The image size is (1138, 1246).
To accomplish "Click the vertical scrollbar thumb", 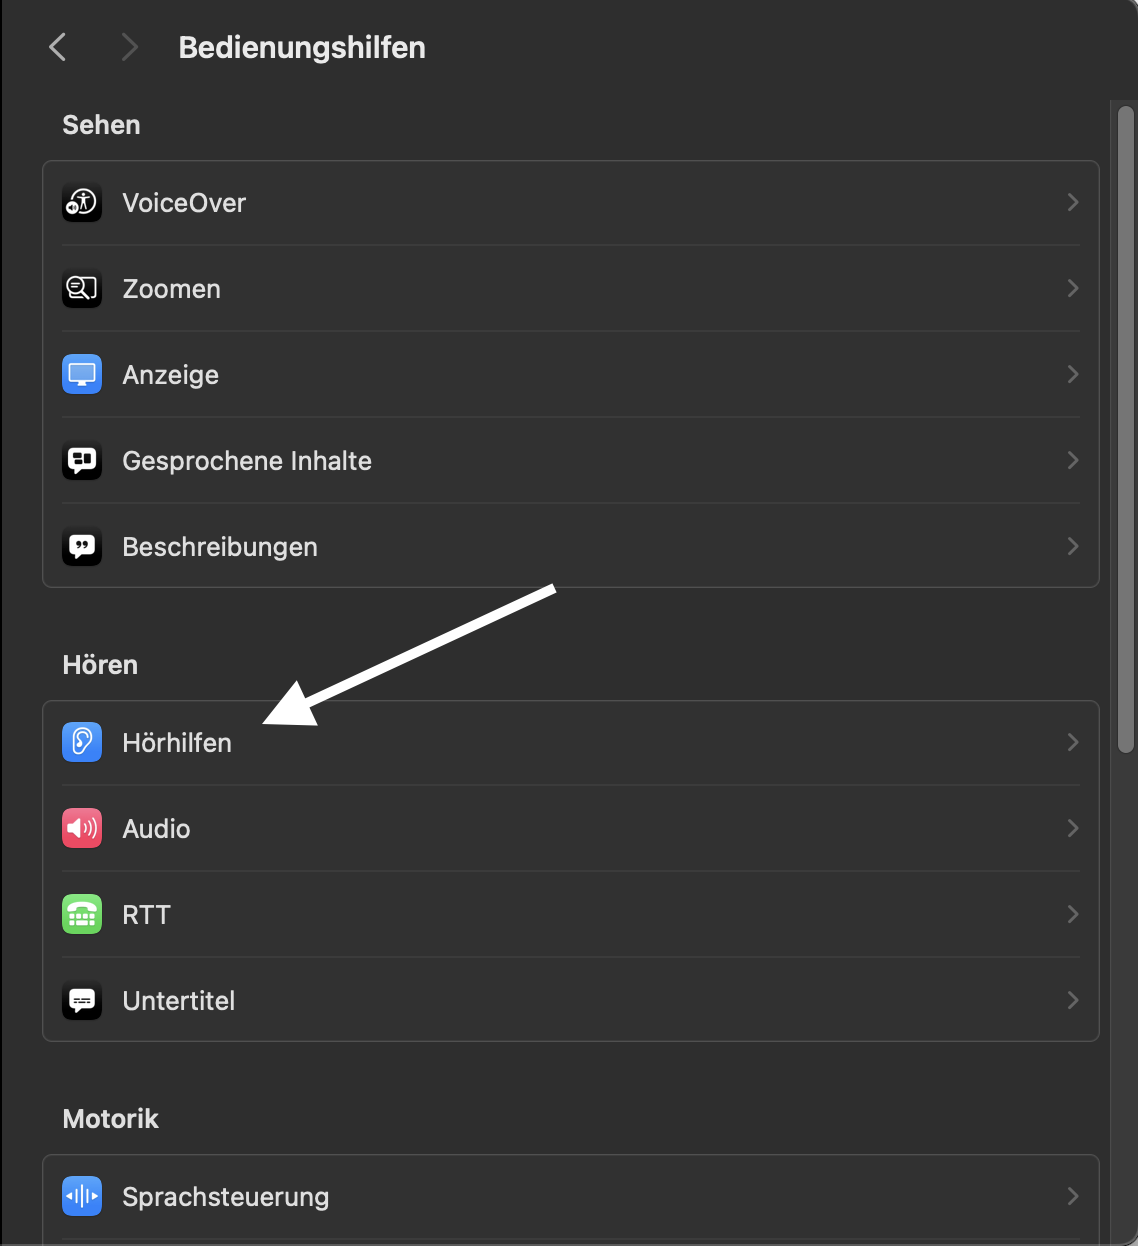I will 1126,428.
